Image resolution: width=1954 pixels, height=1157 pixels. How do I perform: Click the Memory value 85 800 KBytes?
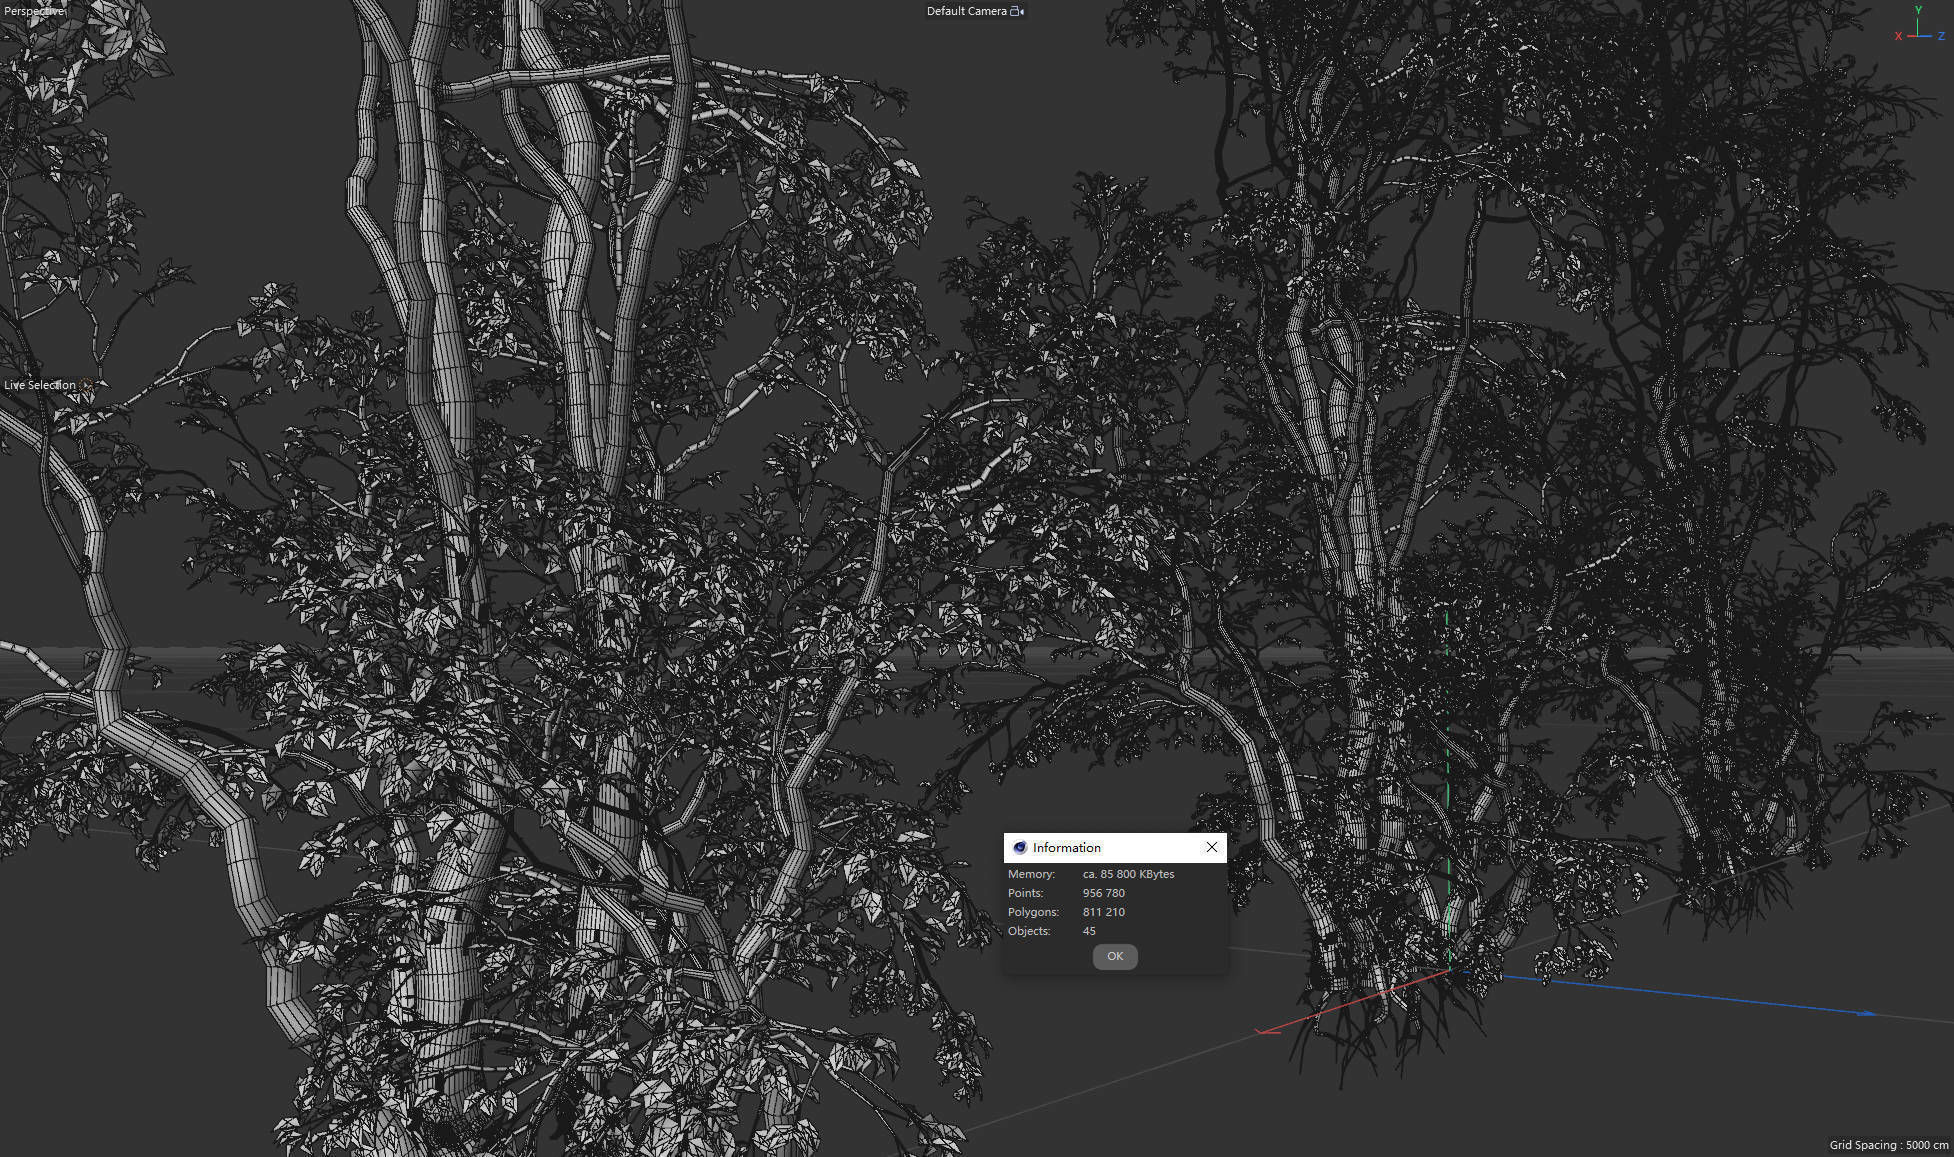1128,874
